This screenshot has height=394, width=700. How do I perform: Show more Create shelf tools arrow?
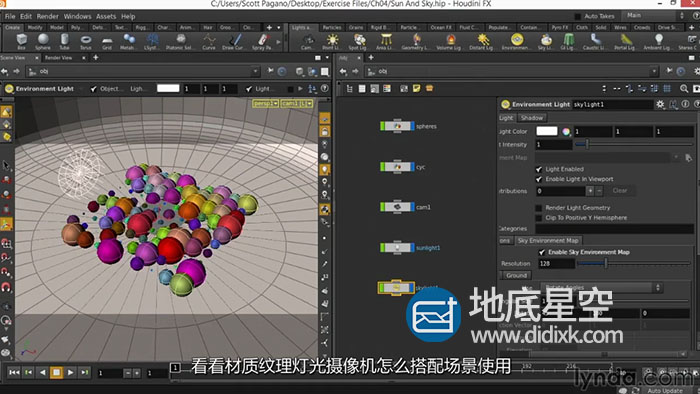[279, 42]
